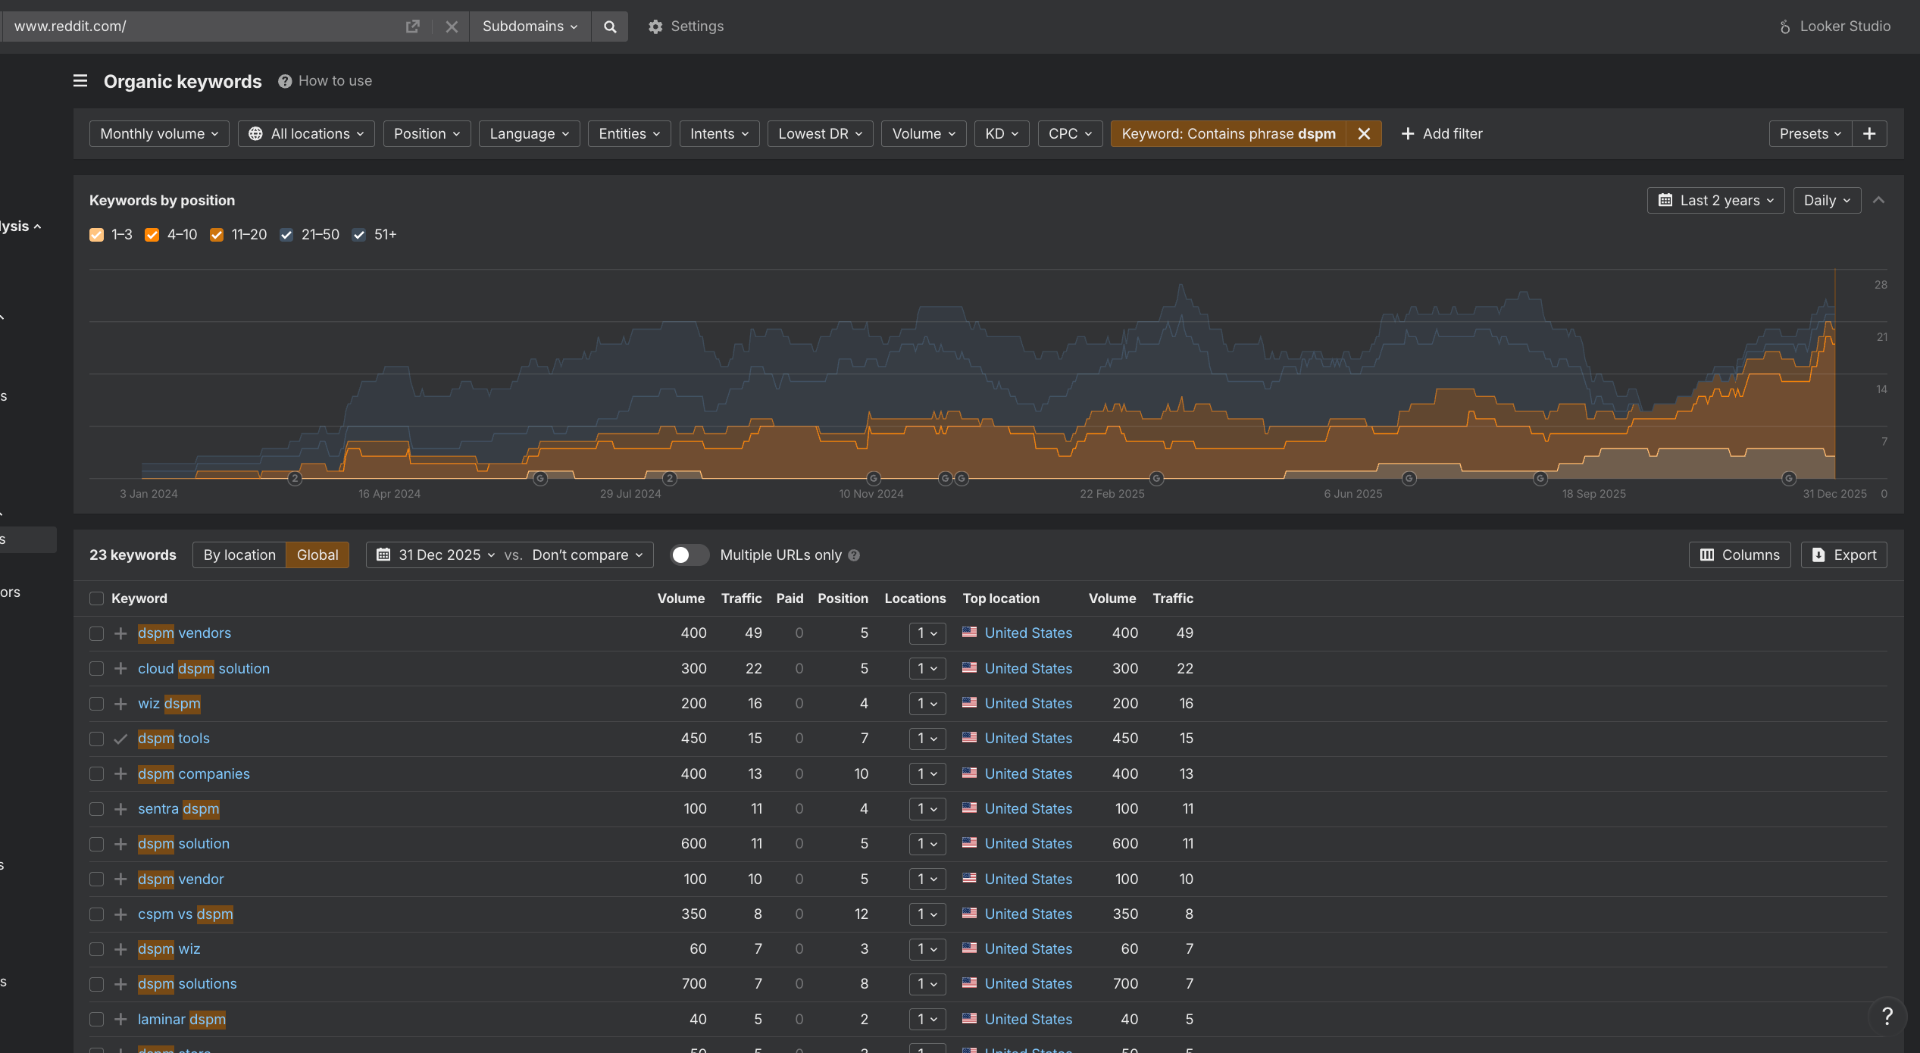The width and height of the screenshot is (1920, 1053).
Task: Start a search with the magnifier icon
Action: point(609,26)
